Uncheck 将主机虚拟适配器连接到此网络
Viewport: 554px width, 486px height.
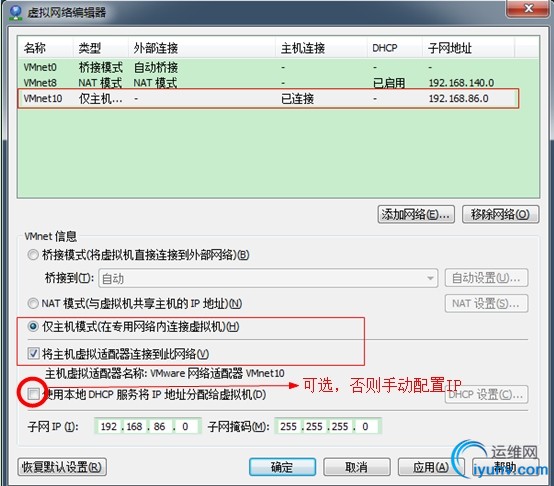[33, 353]
